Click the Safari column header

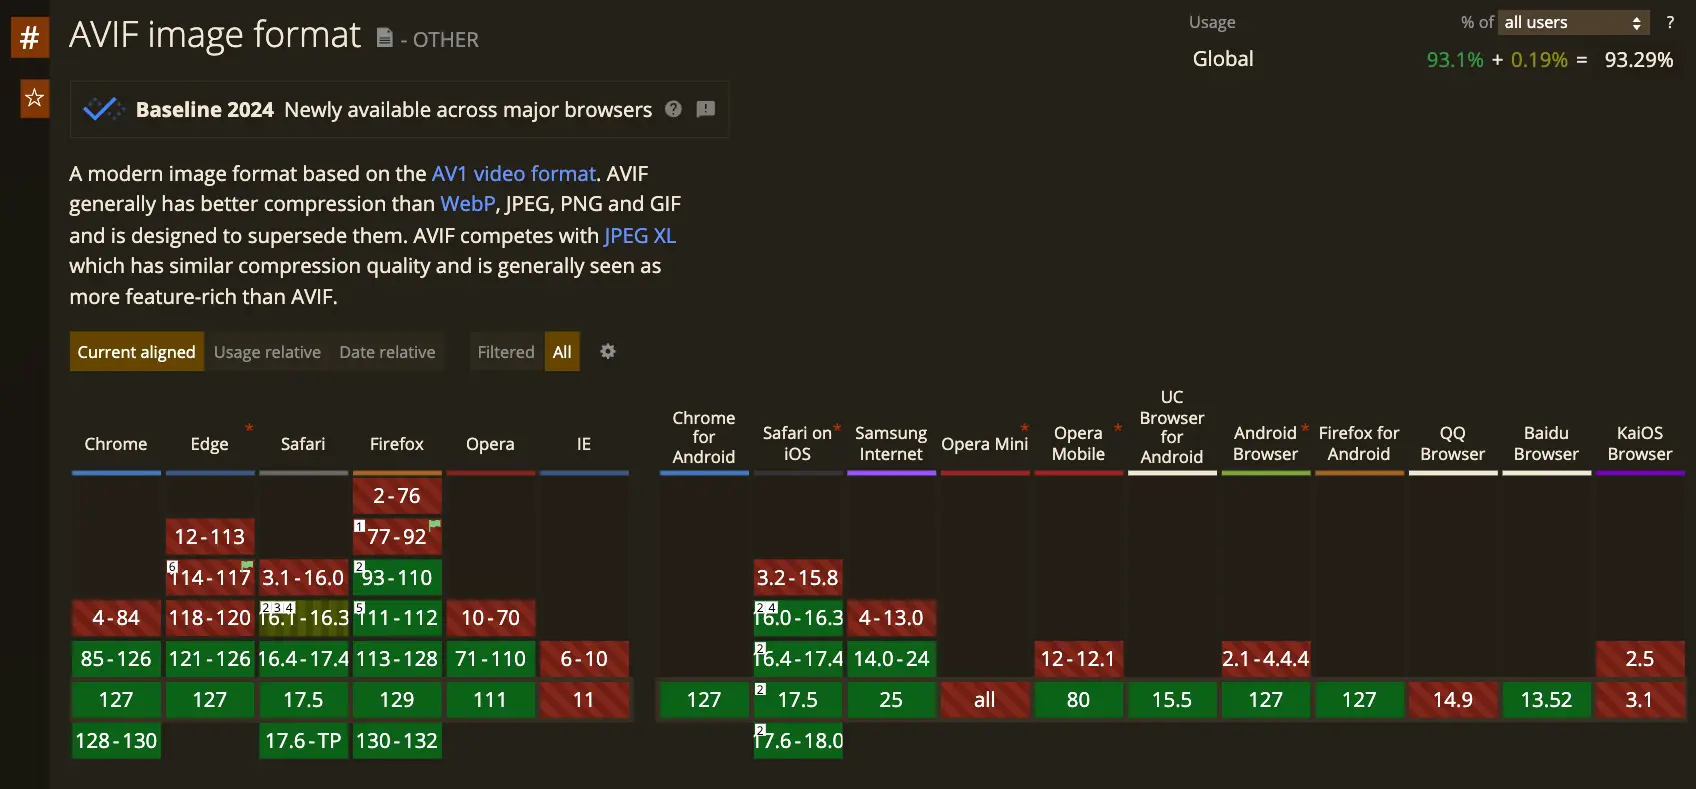[x=303, y=444]
